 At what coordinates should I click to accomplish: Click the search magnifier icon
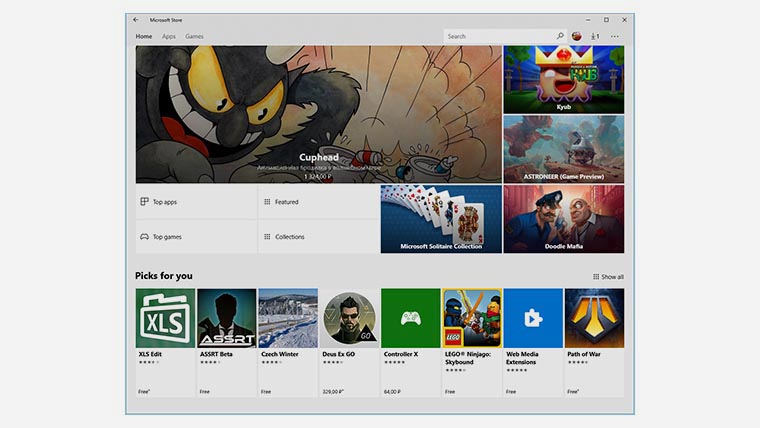click(560, 36)
